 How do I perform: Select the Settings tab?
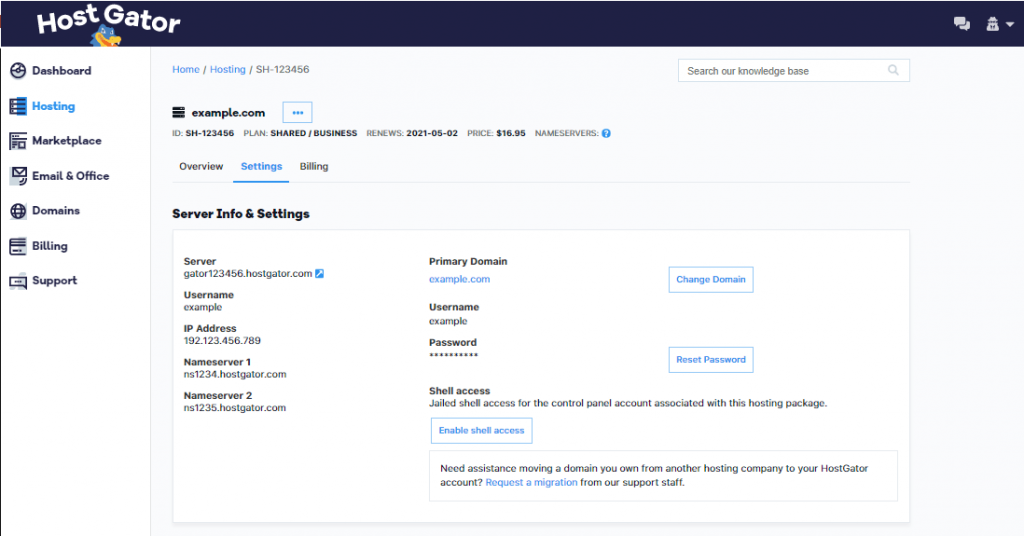pyautogui.click(x=261, y=166)
